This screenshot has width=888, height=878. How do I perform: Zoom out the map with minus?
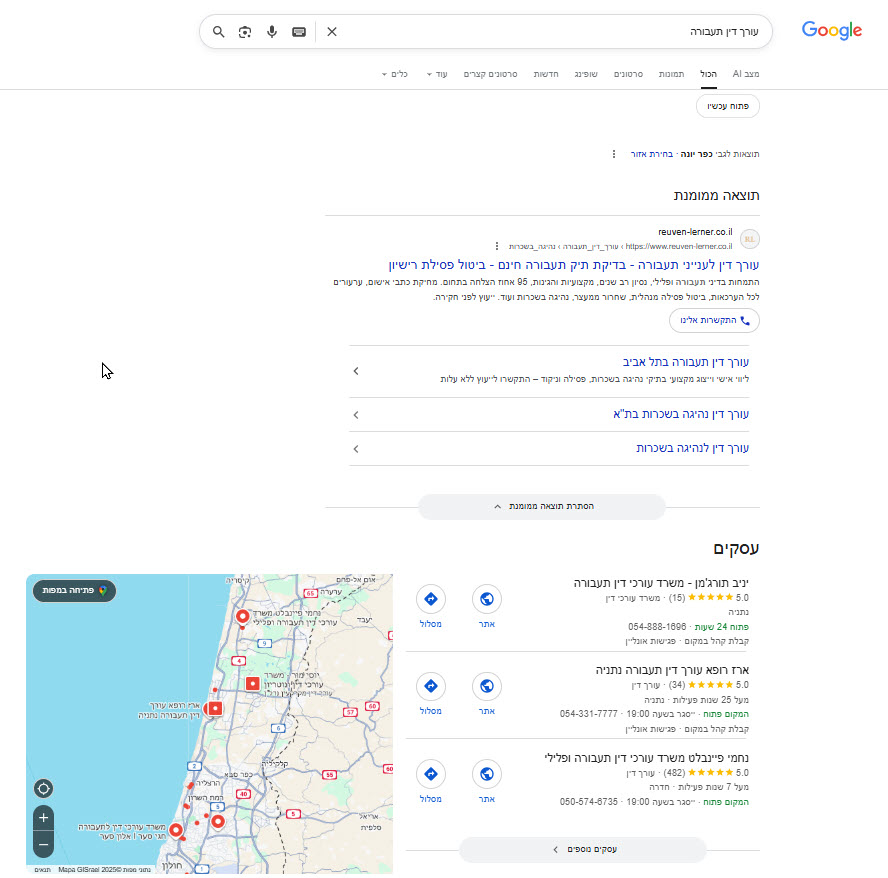coord(44,845)
